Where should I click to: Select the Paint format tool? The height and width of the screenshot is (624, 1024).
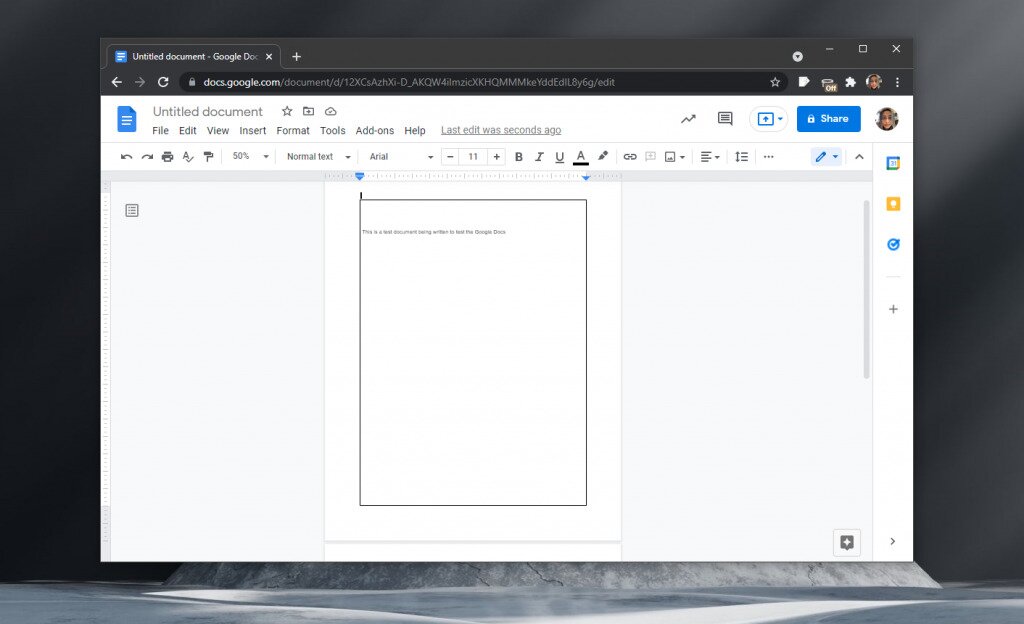209,156
